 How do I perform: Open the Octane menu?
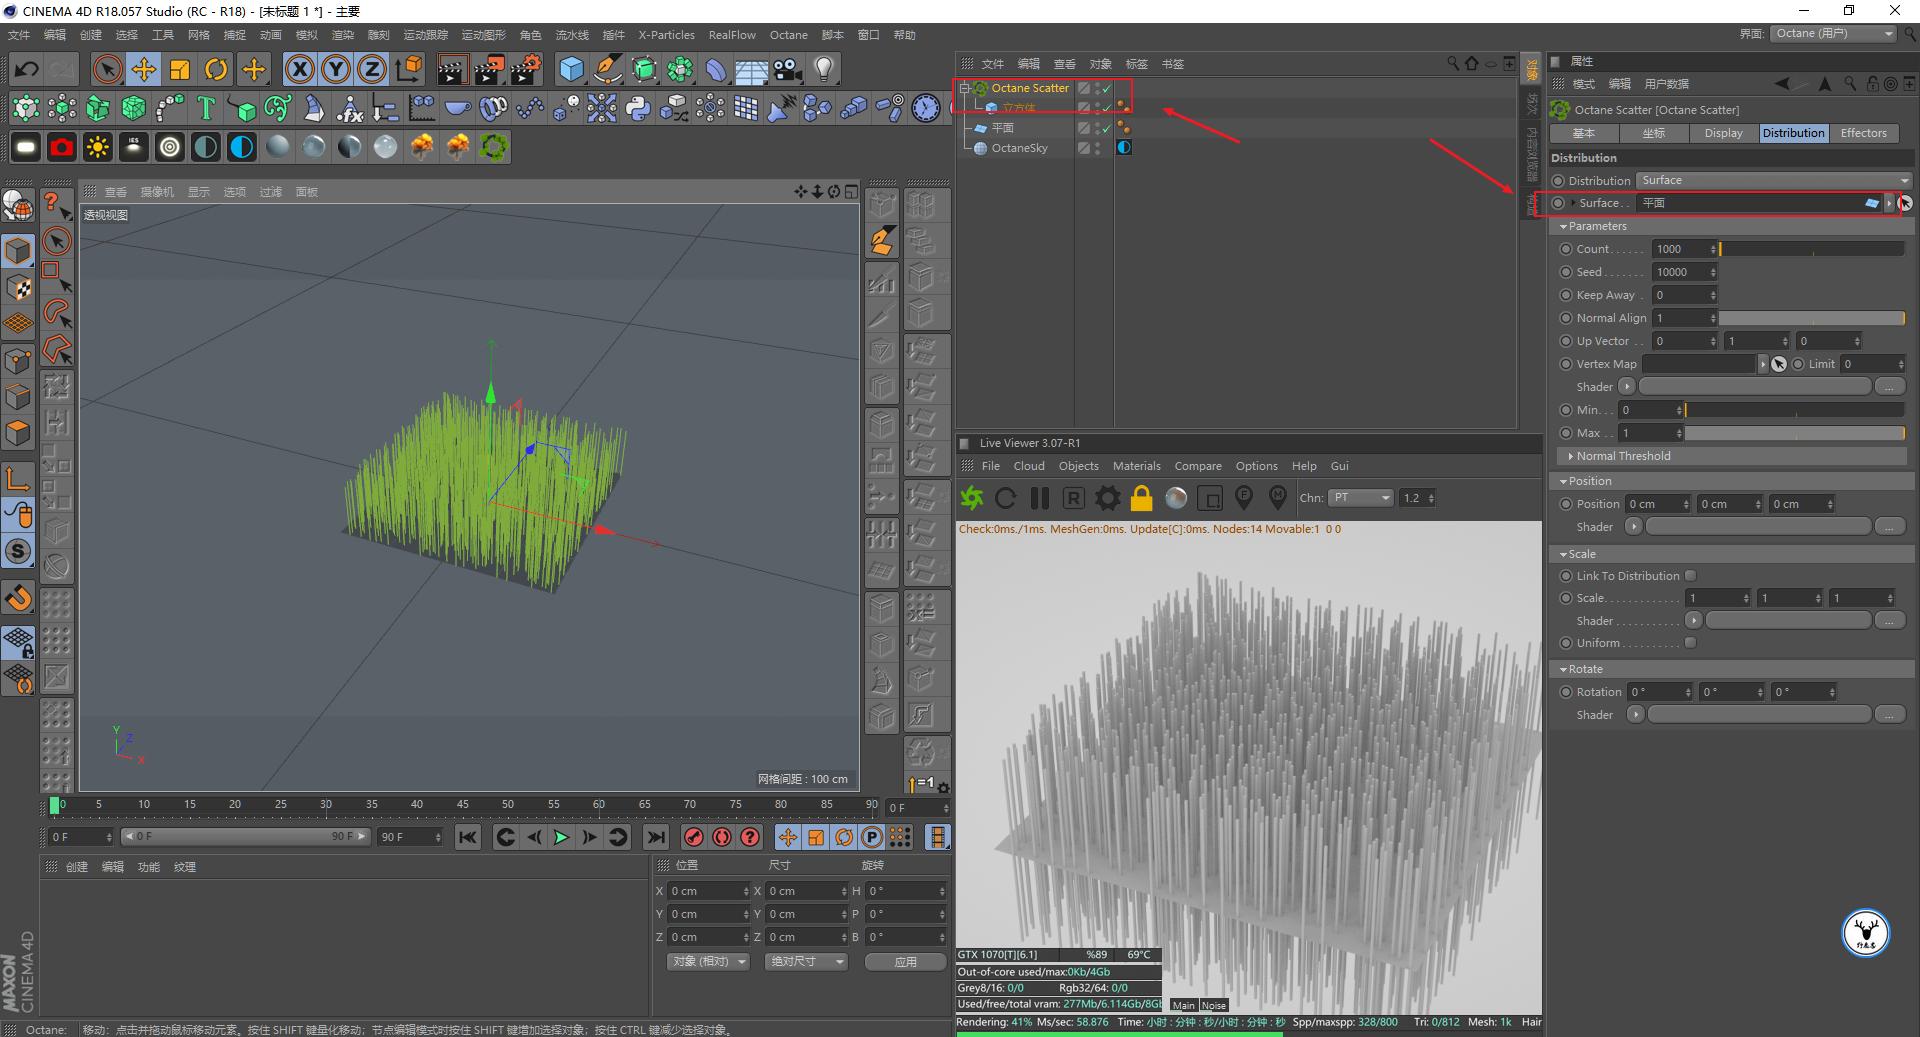pos(788,35)
